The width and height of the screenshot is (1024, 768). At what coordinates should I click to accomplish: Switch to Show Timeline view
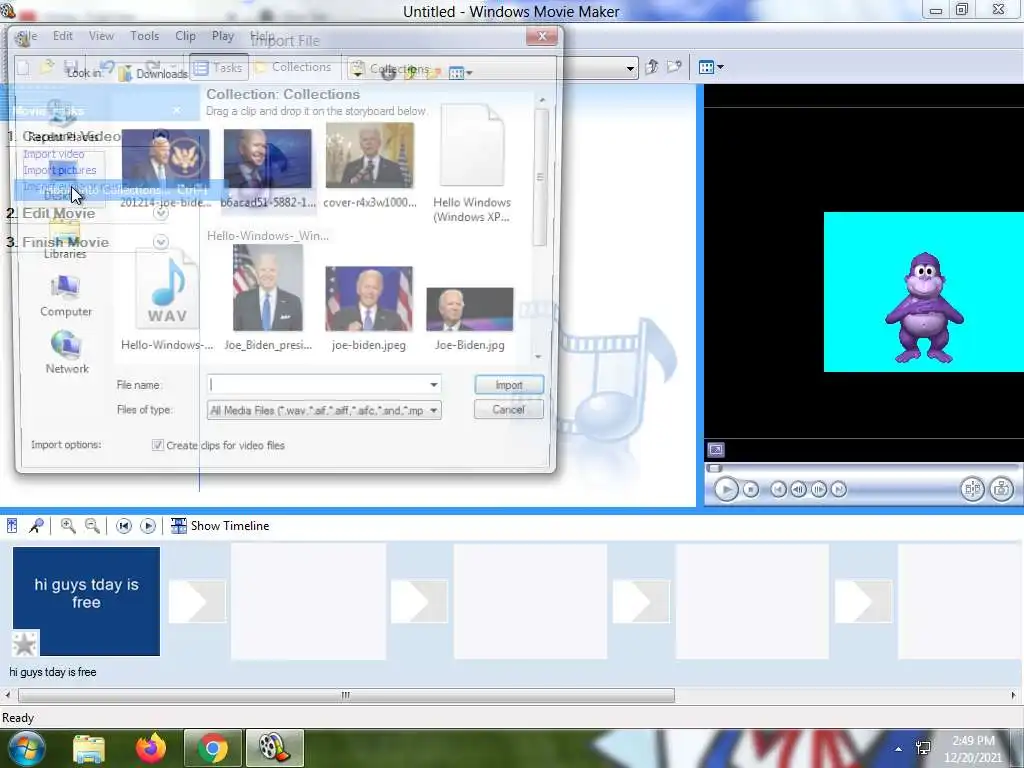click(x=220, y=526)
